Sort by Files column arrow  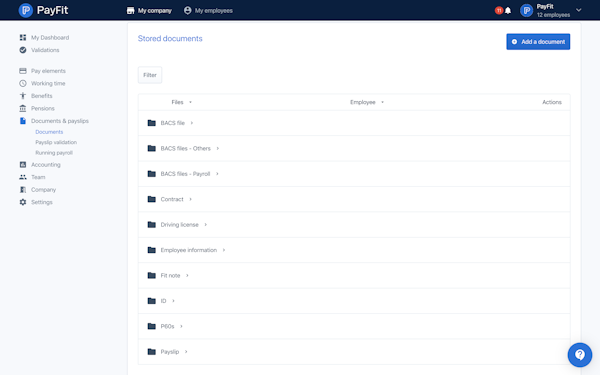[x=190, y=102]
